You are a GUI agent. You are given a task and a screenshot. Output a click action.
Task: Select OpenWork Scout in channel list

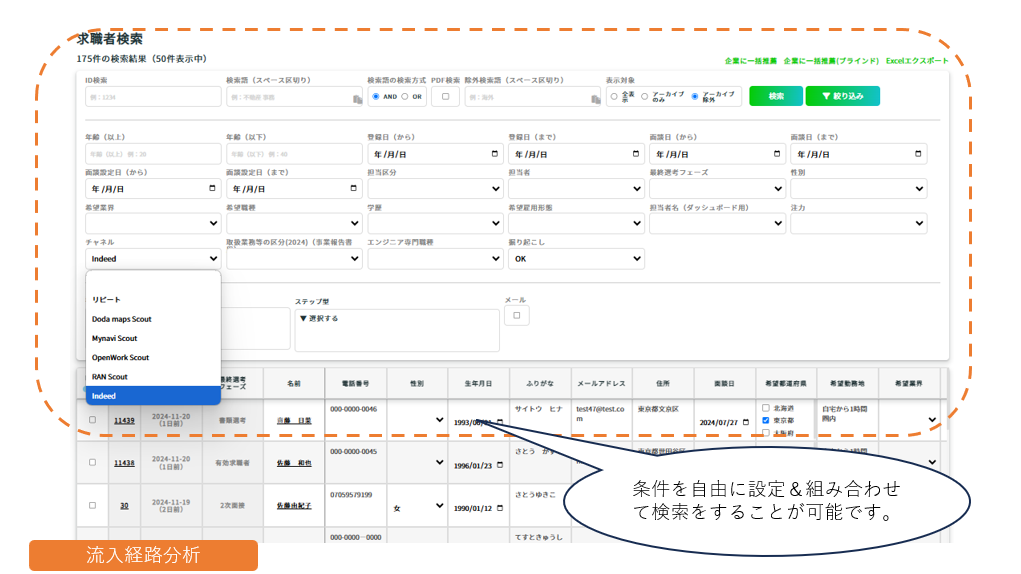click(121, 357)
